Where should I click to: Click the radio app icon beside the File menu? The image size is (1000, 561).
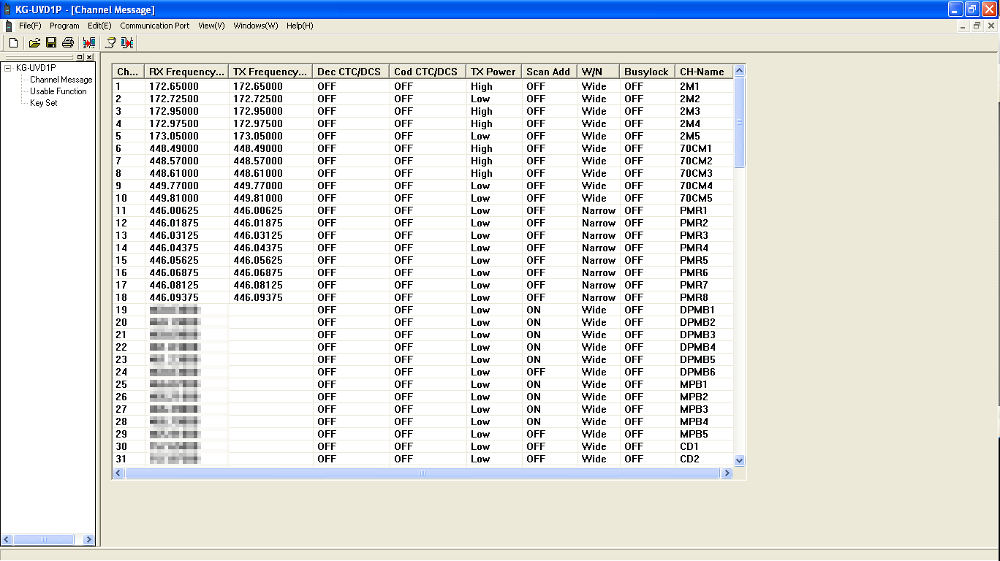(8, 26)
